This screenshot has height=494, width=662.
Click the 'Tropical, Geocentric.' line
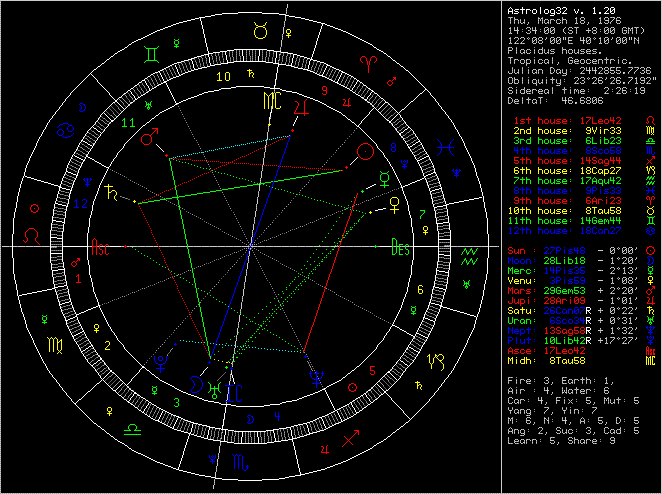click(570, 61)
